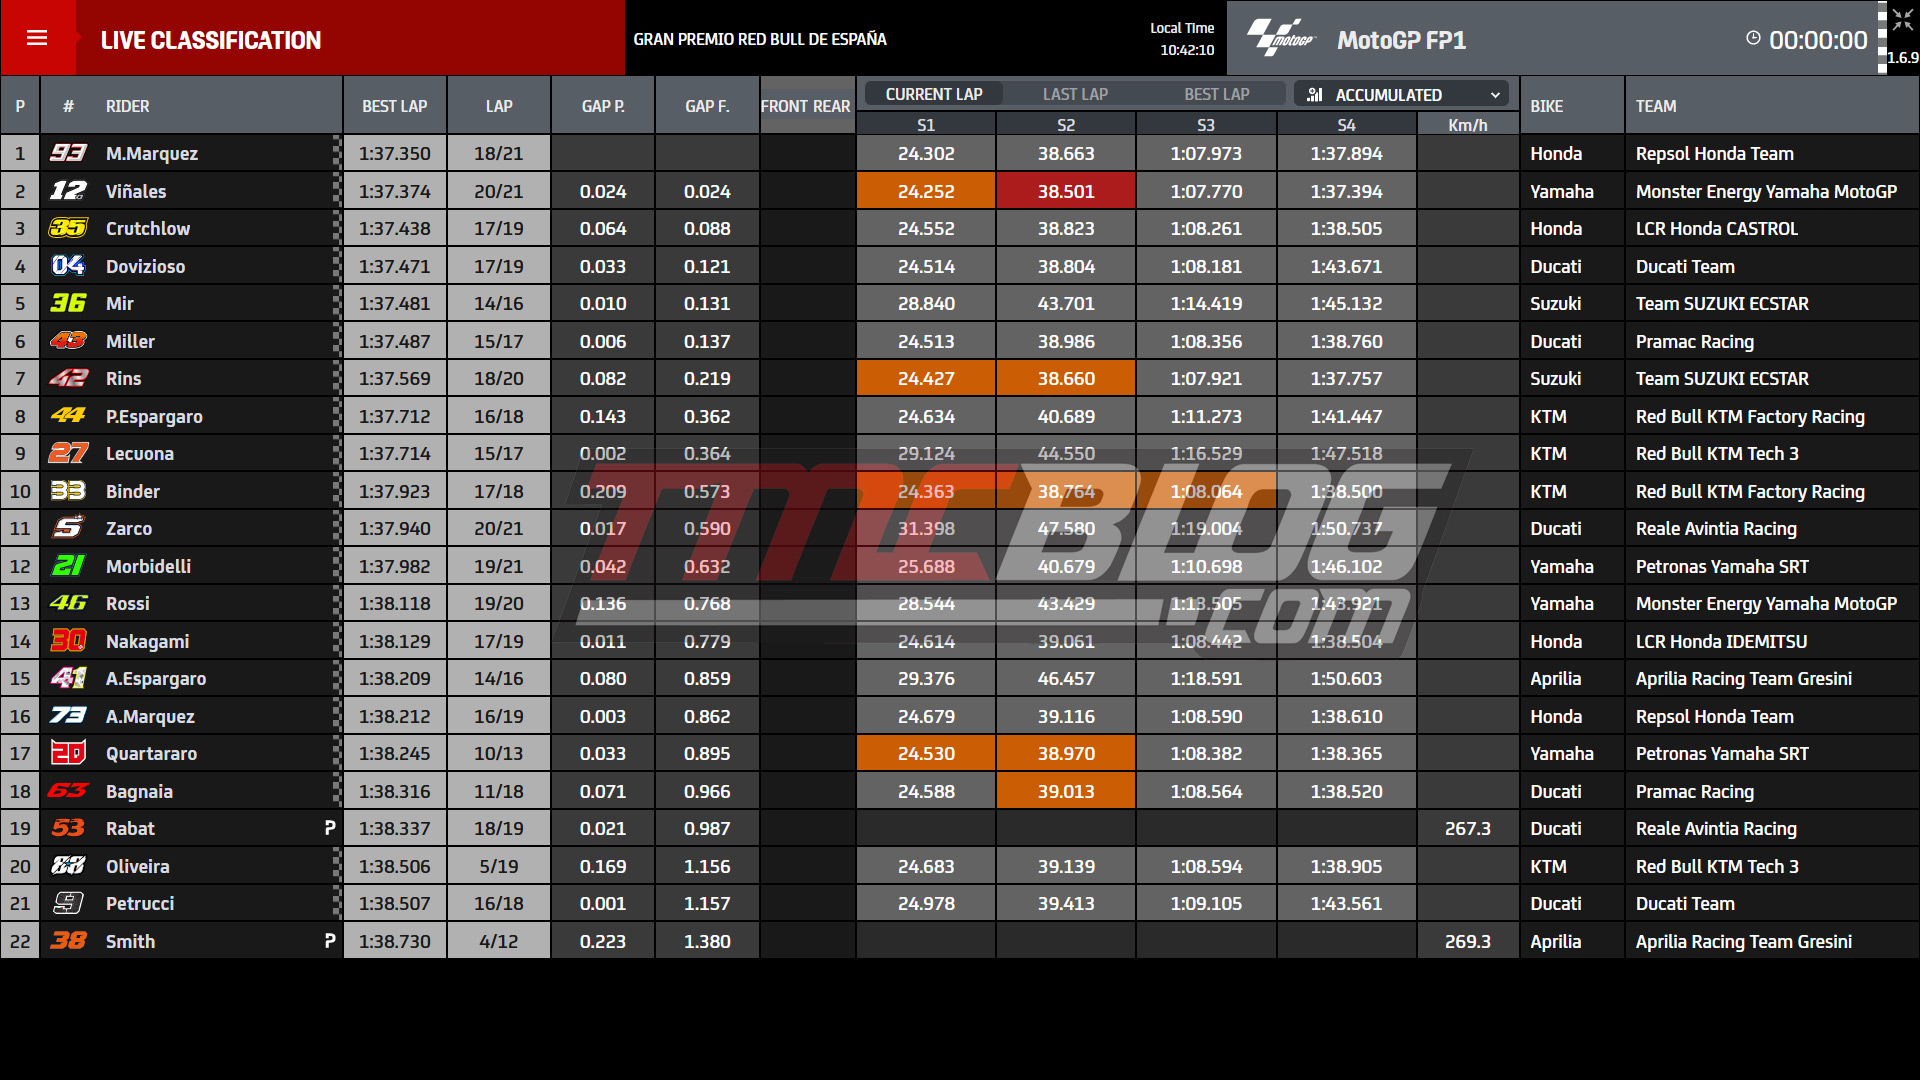1920x1080 pixels.
Task: Click rider number 12 badge
Action: pos(68,191)
